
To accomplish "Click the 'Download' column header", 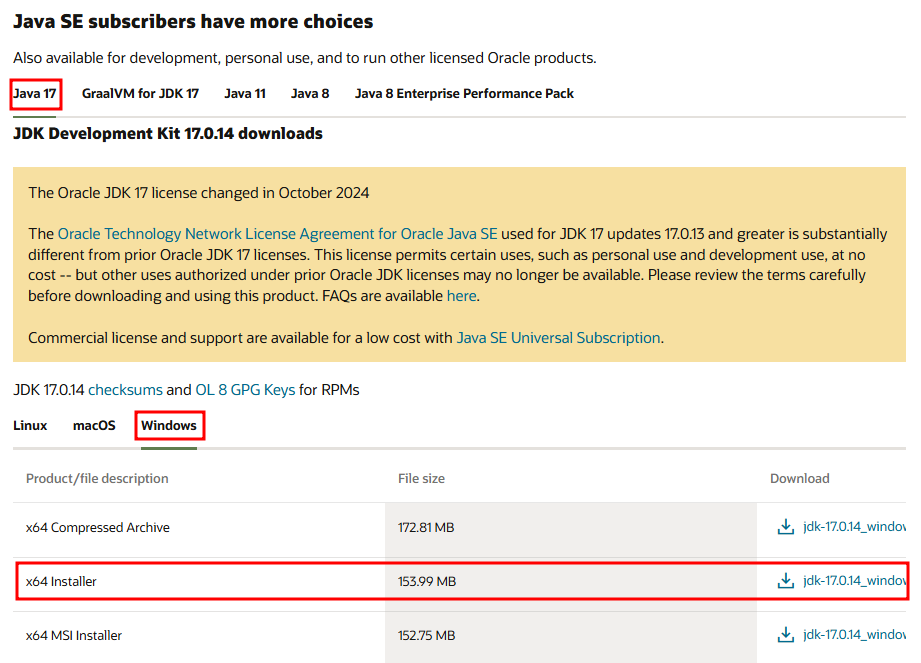I will pos(799,479).
